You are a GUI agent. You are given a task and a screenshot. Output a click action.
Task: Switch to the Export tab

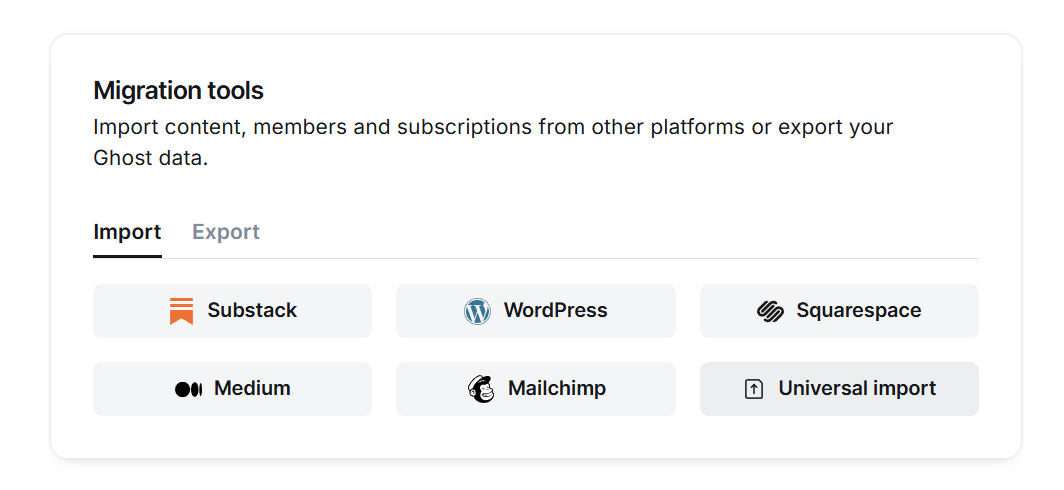coord(225,232)
